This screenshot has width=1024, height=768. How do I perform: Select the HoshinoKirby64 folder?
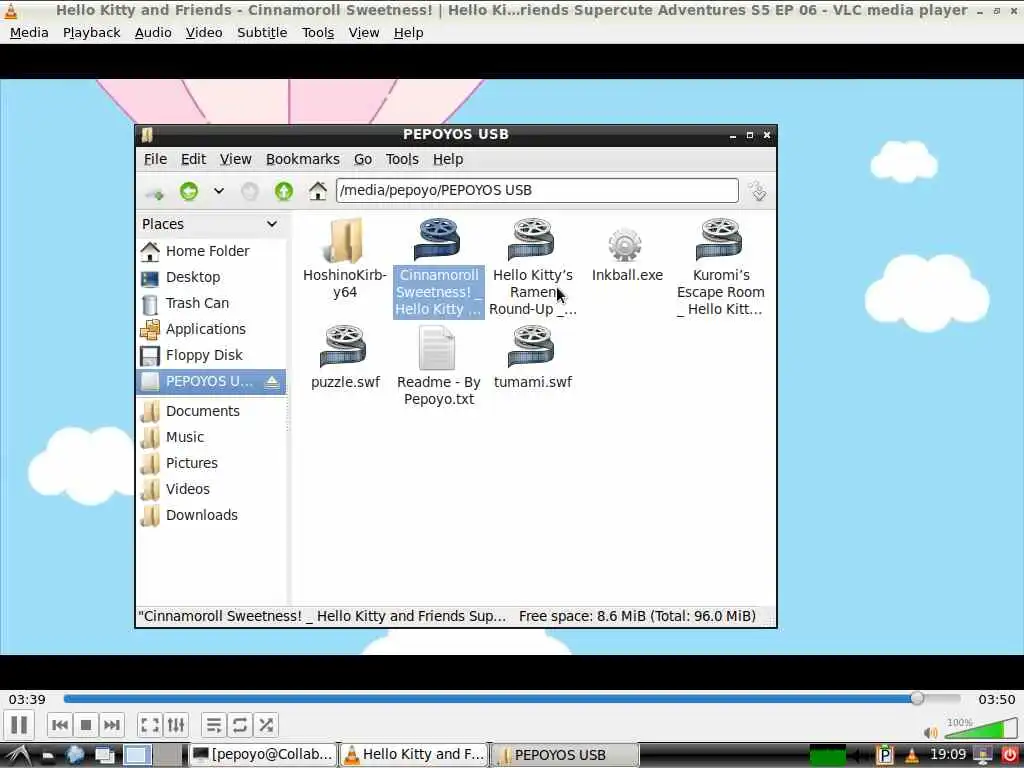tap(345, 257)
